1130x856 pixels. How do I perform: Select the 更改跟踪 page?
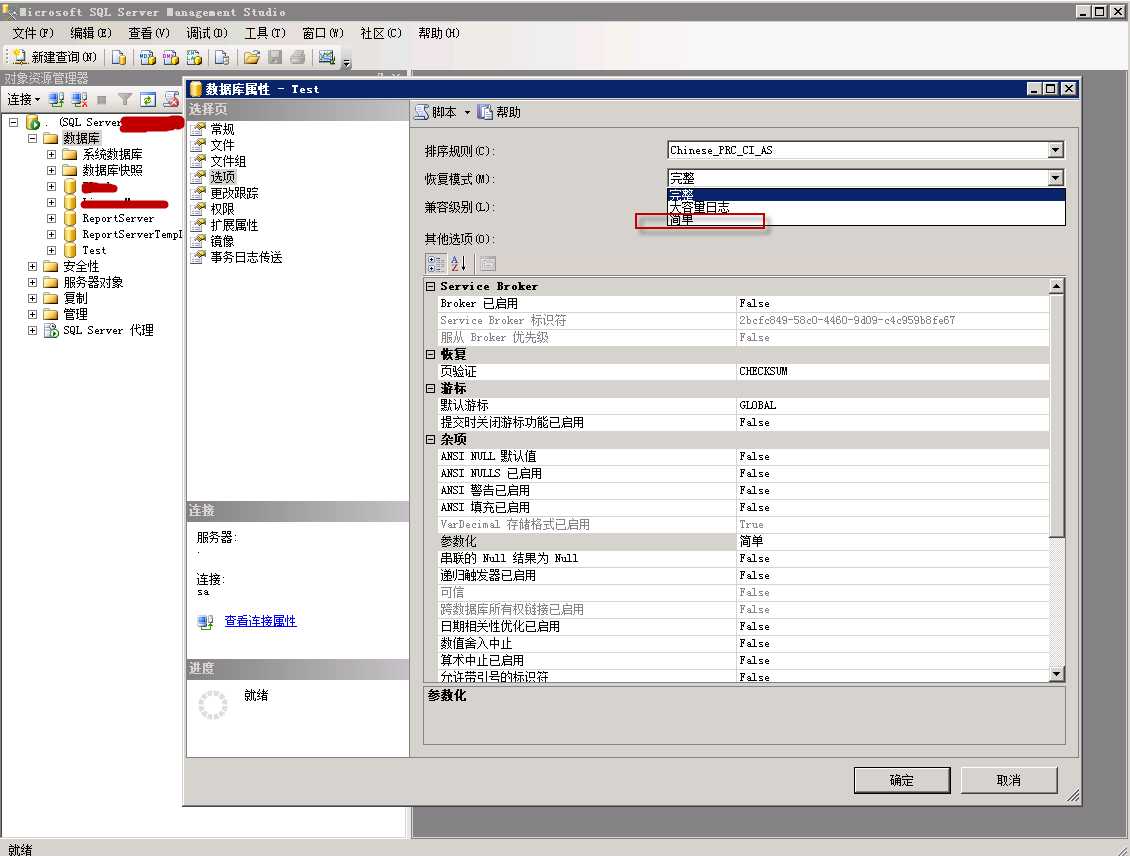point(233,193)
